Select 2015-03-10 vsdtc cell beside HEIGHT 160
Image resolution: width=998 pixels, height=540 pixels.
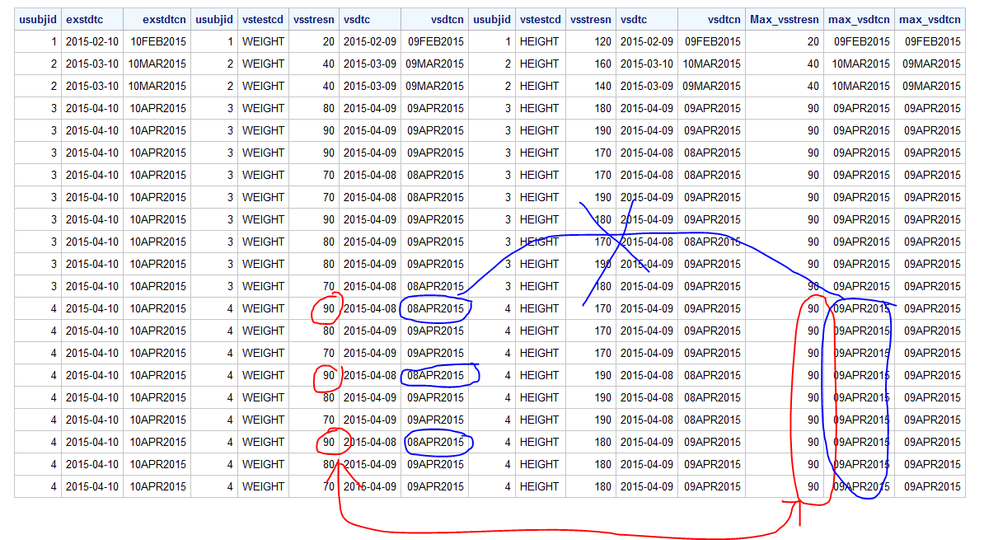pyautogui.click(x=647, y=64)
